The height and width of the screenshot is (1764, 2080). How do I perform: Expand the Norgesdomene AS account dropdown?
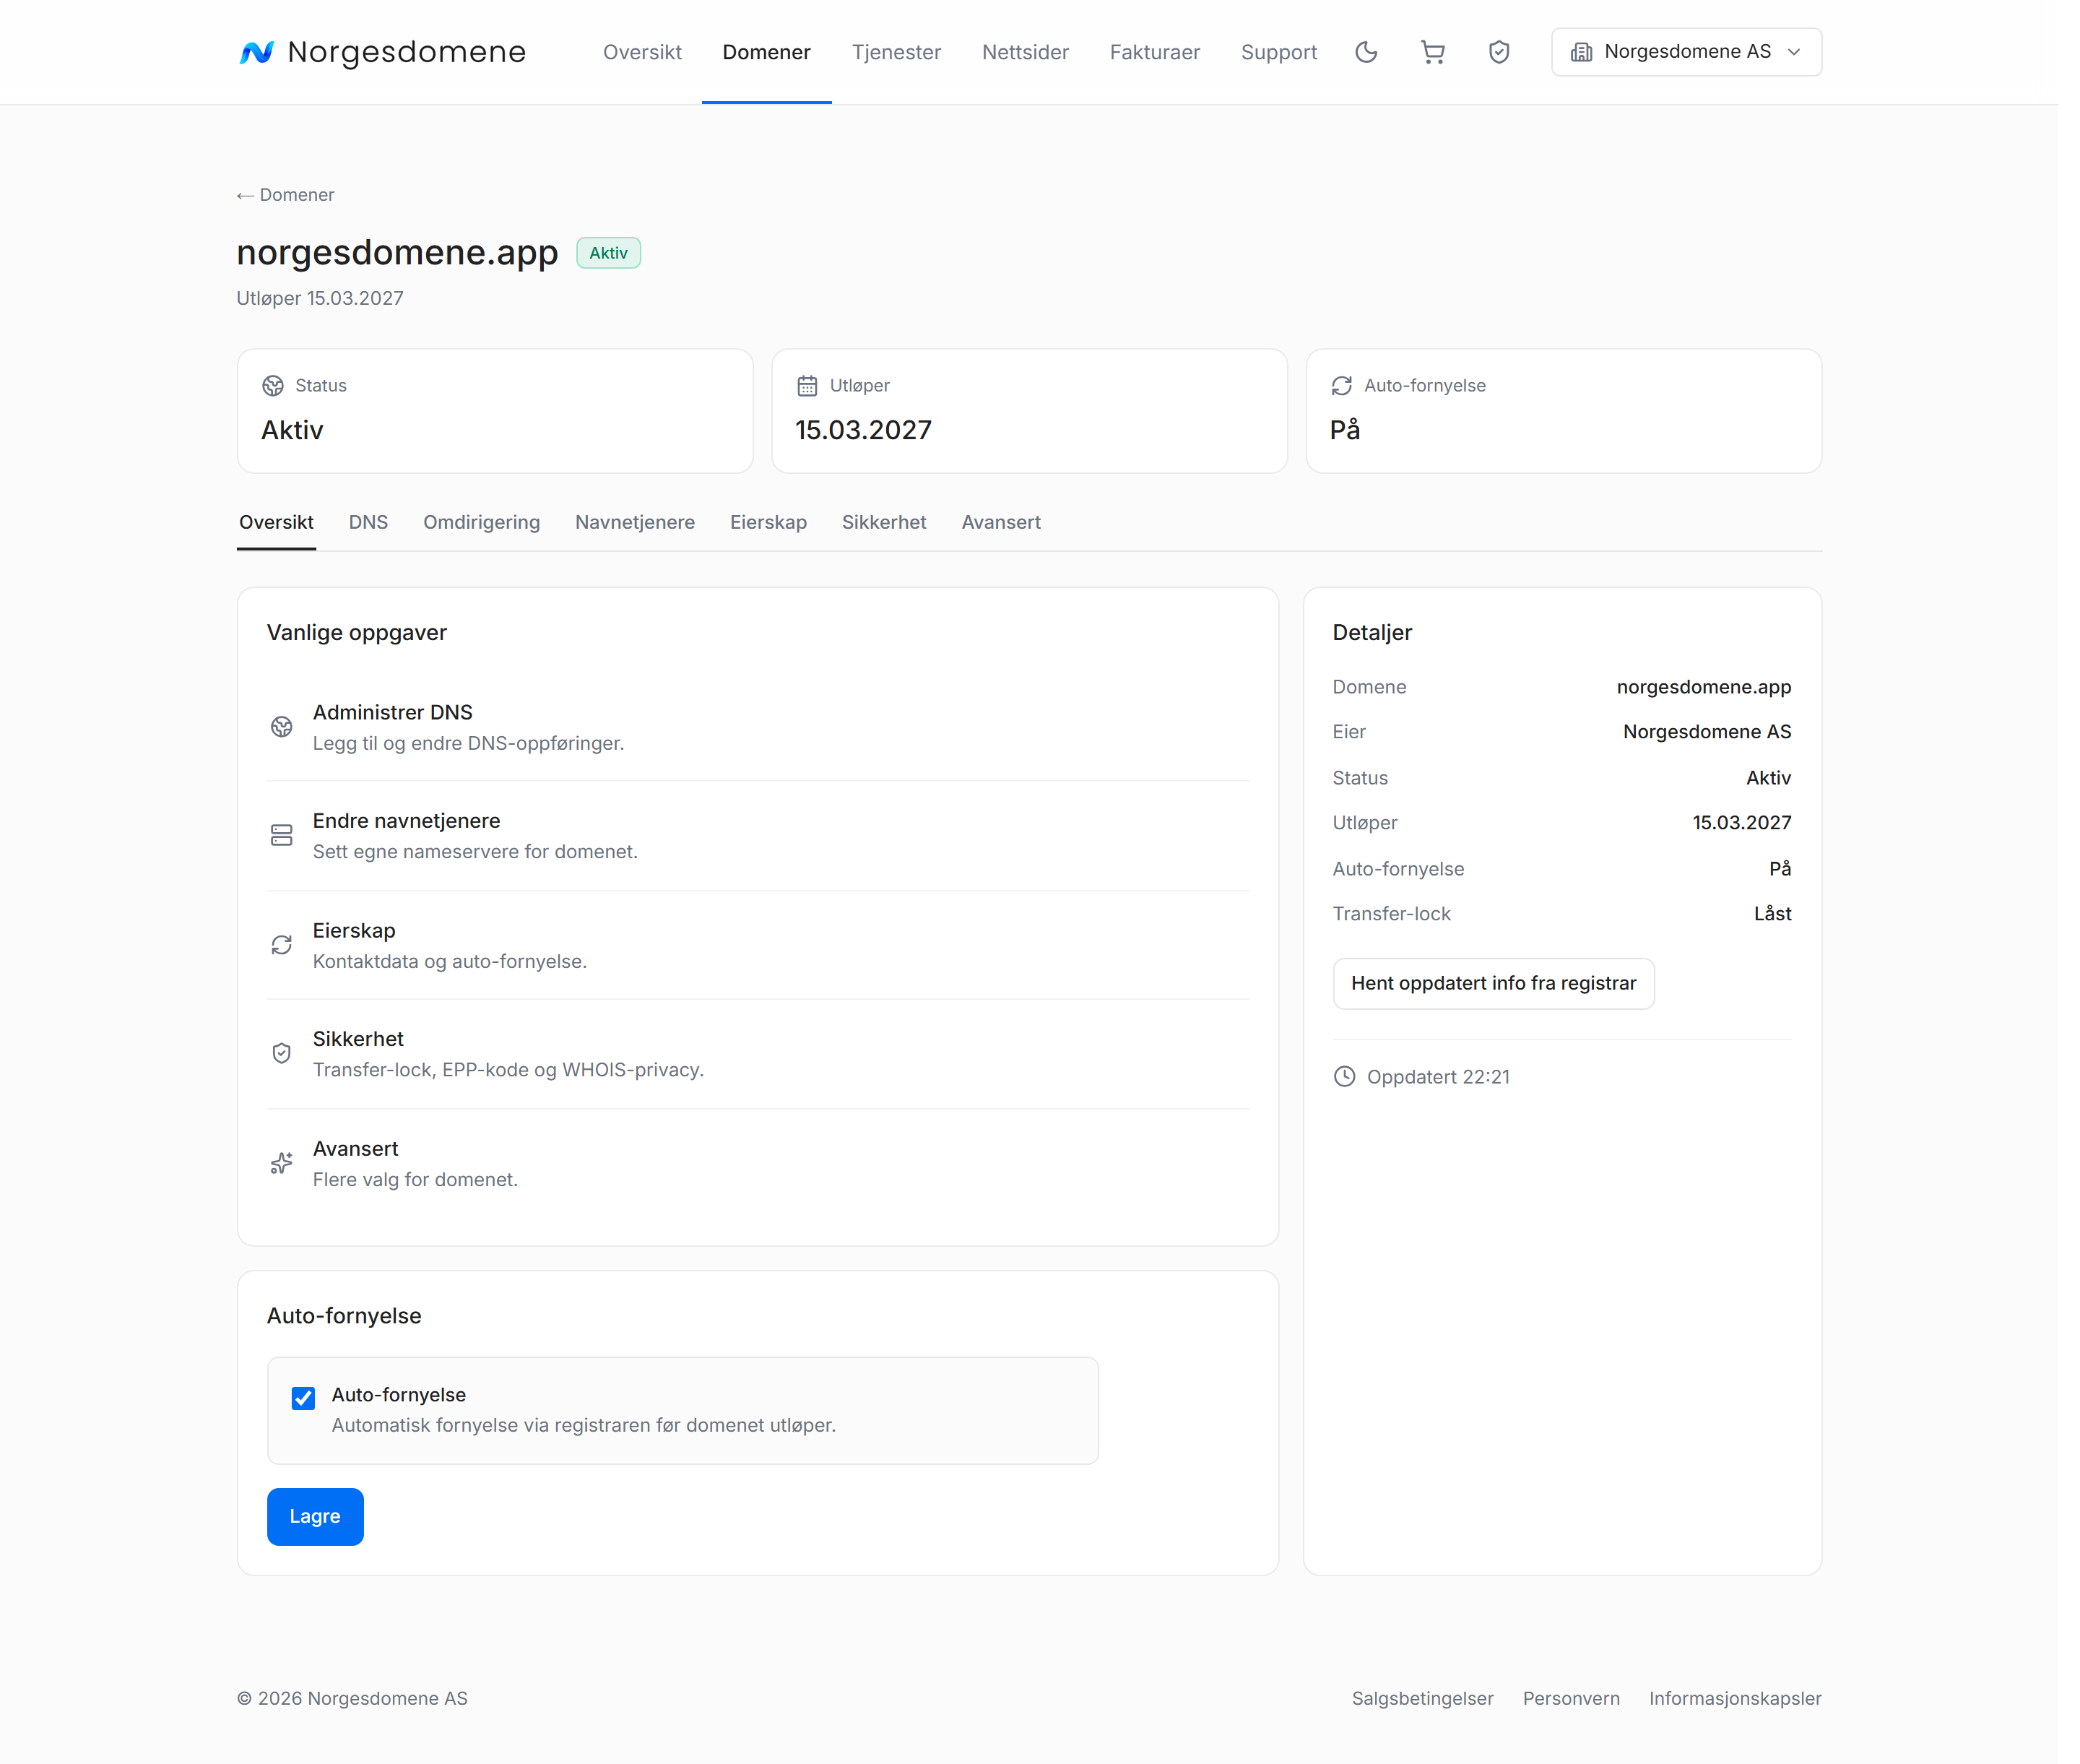[x=1686, y=52]
